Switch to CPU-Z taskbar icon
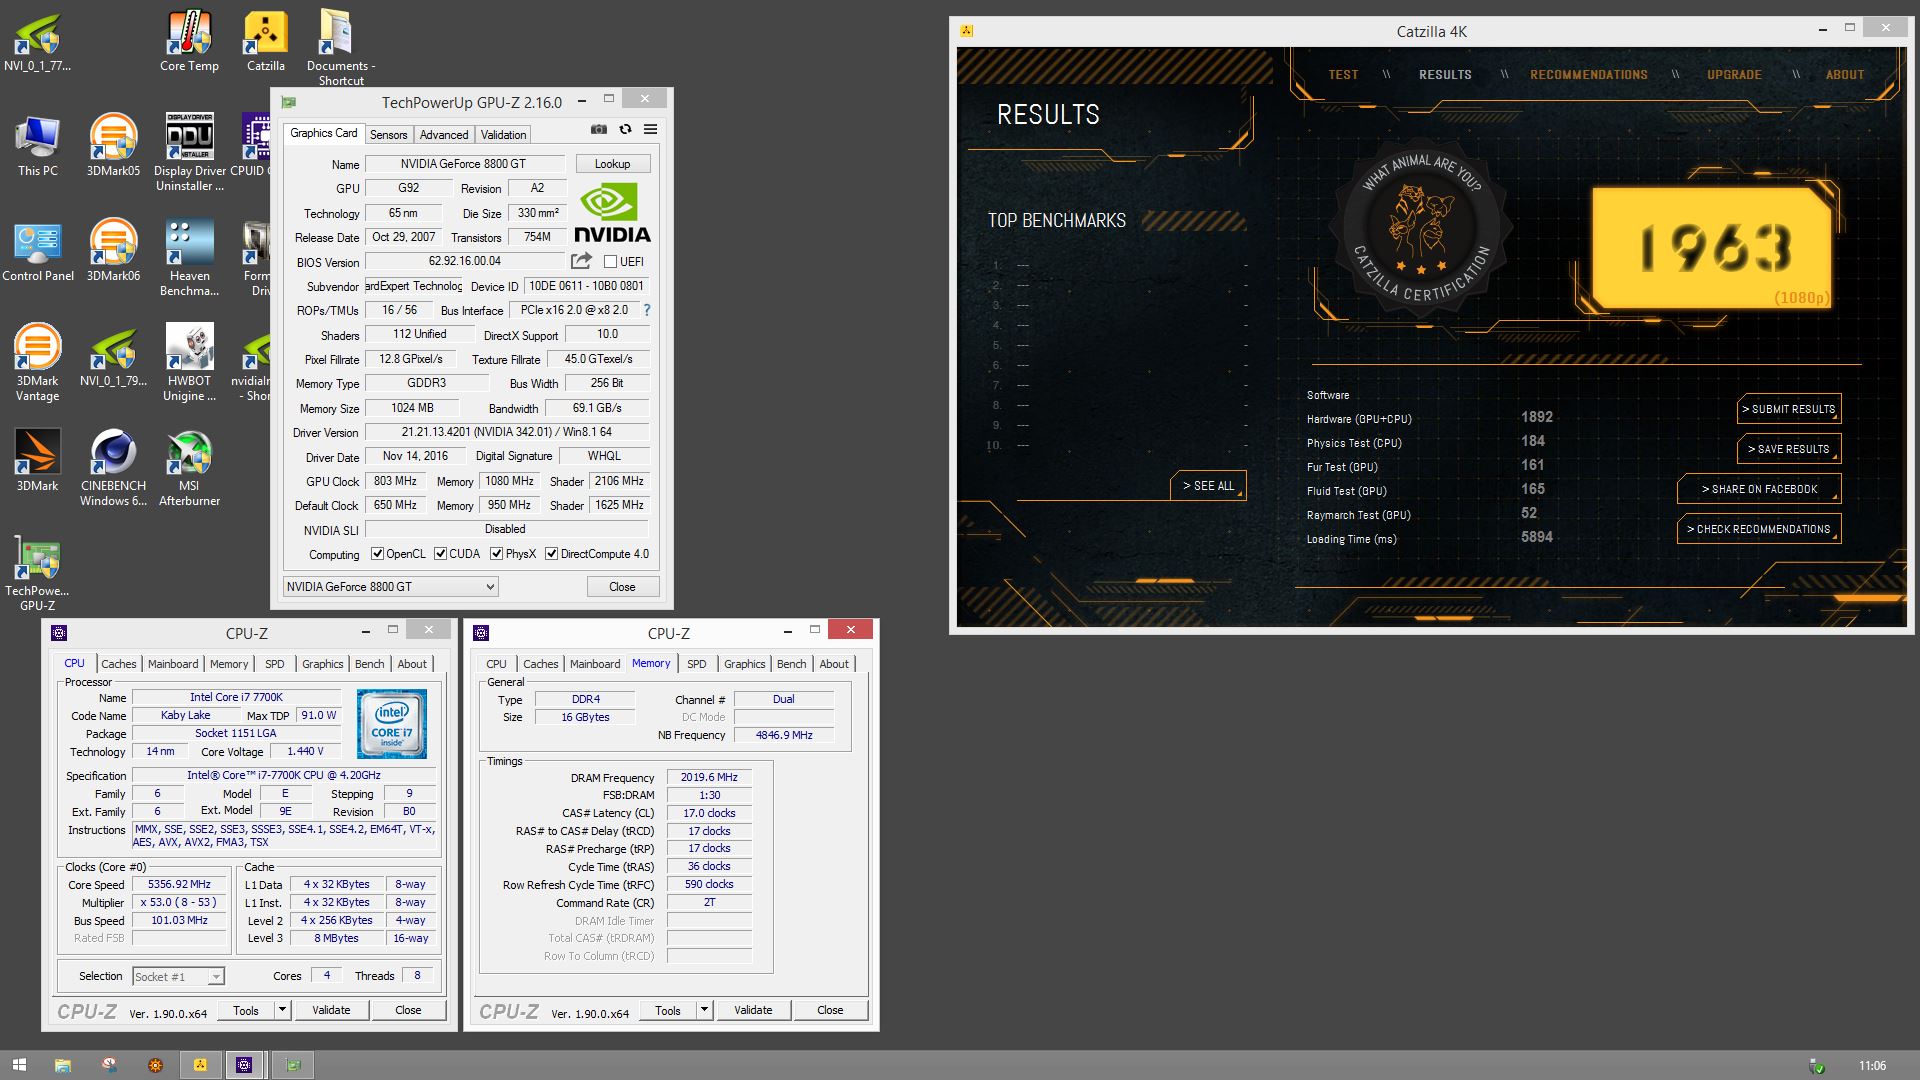The width and height of the screenshot is (1920, 1080). [244, 1065]
